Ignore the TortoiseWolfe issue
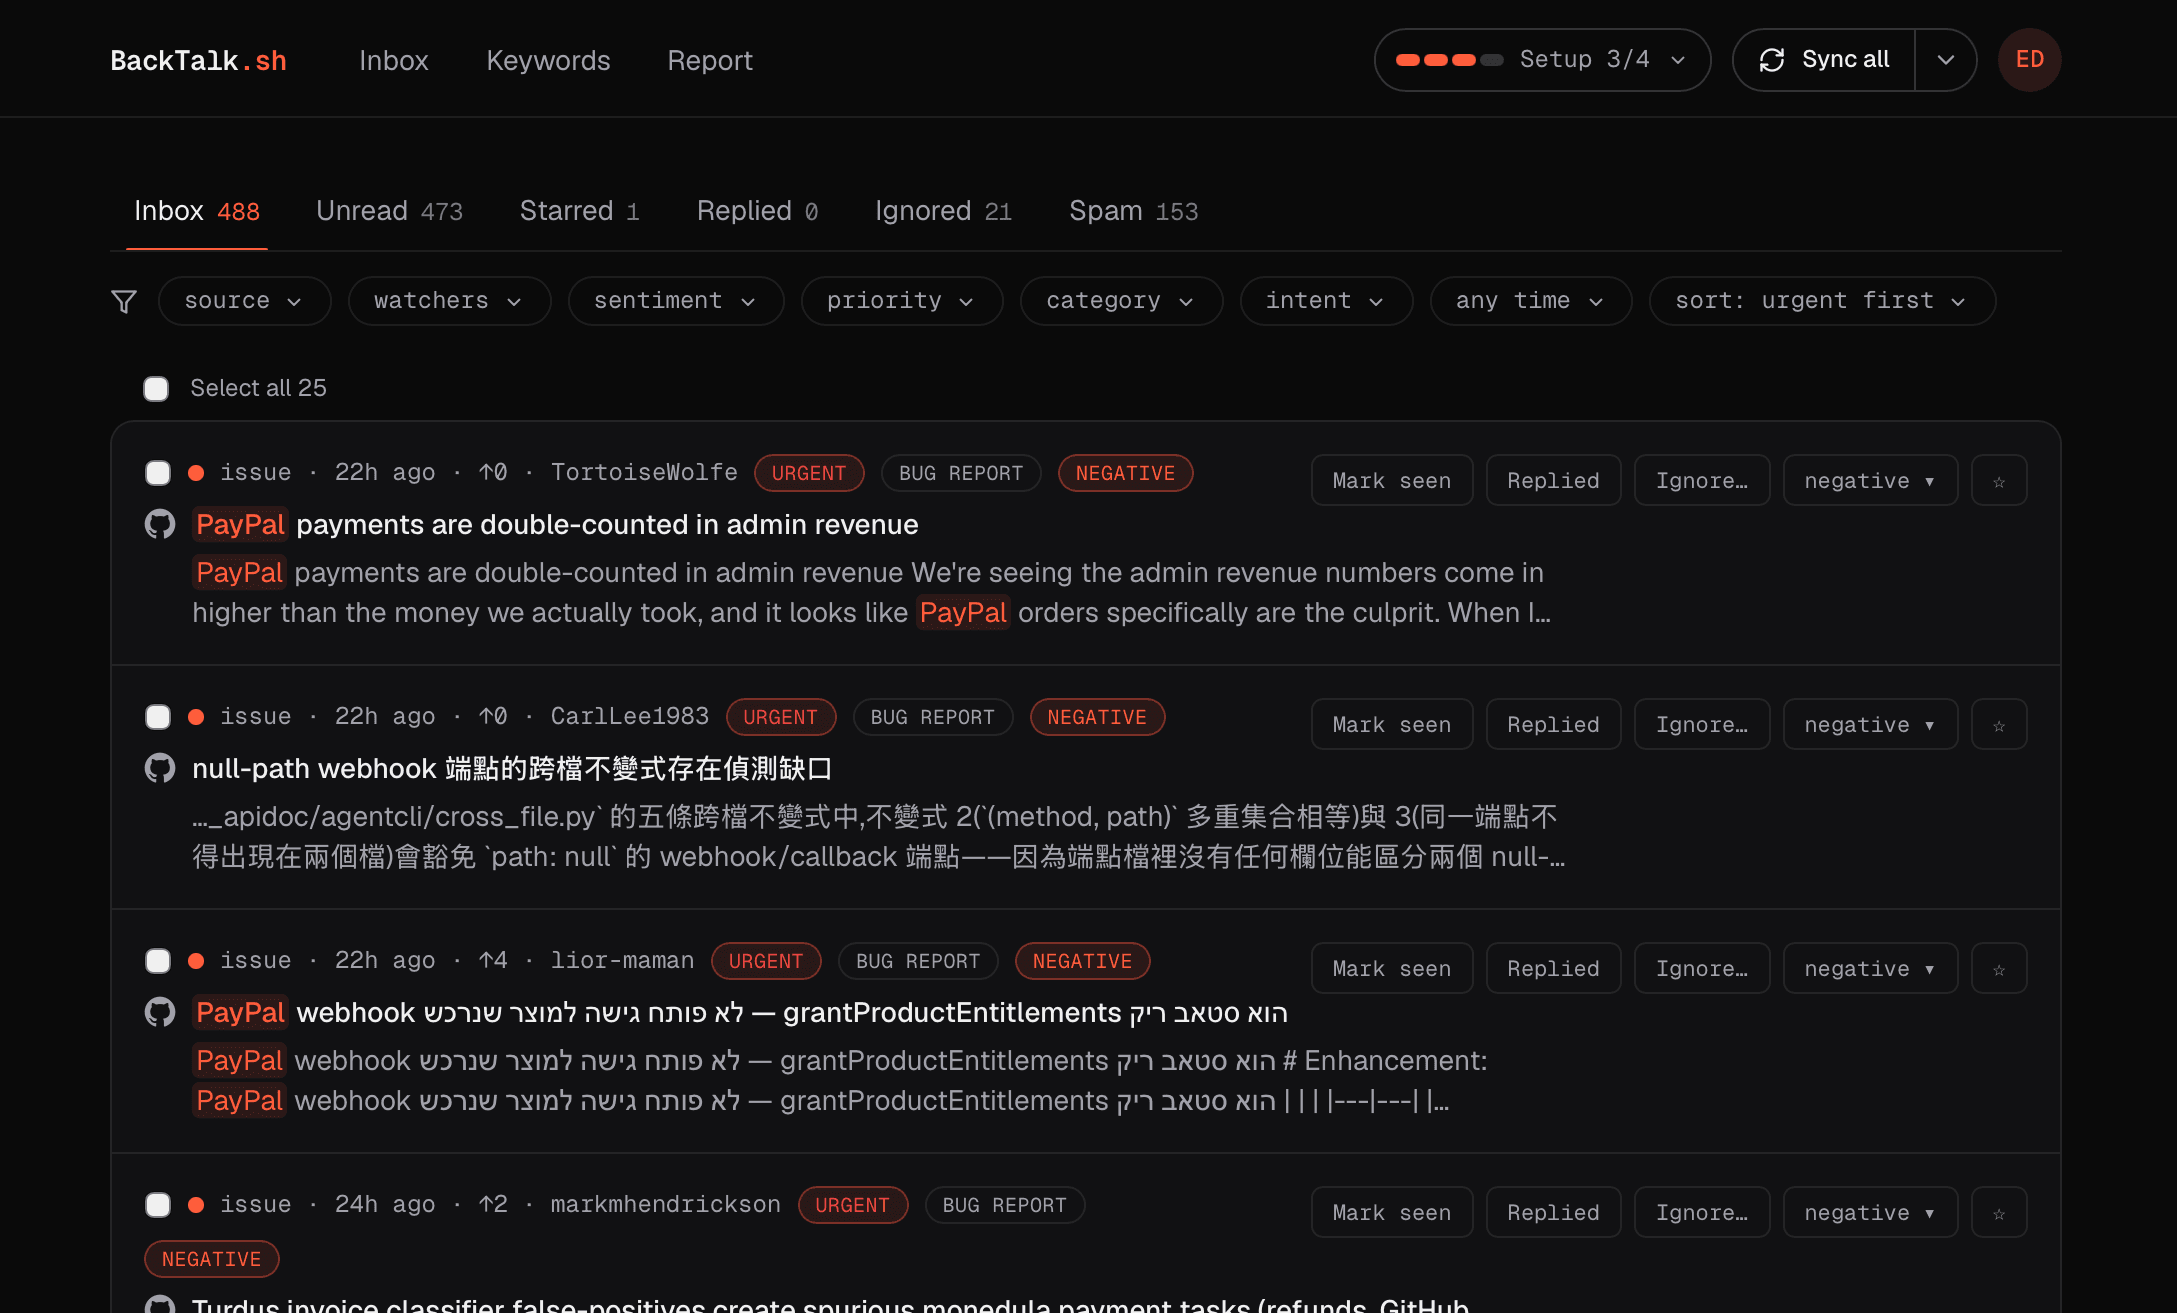Screen dimensions: 2177x1313 pos(1702,481)
